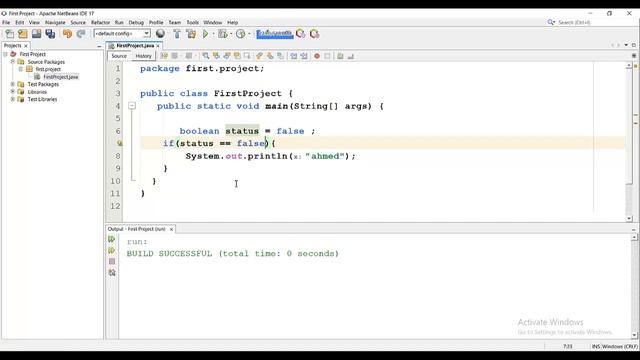This screenshot has width=640, height=360.
Task: Open the Refactor menu
Action: tap(100, 22)
